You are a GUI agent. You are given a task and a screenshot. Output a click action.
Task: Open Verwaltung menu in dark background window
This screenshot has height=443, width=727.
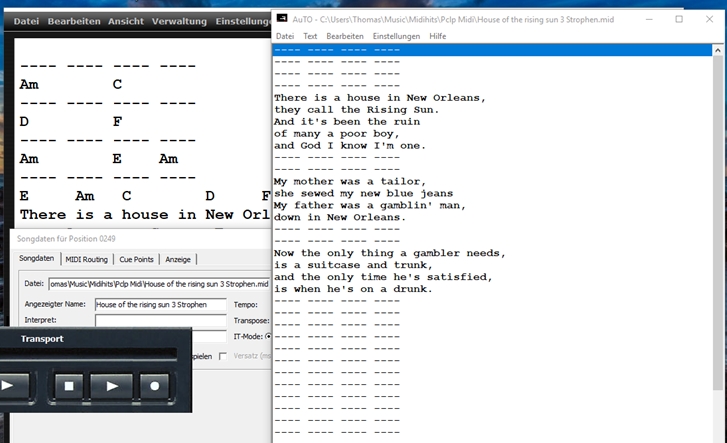tap(179, 21)
